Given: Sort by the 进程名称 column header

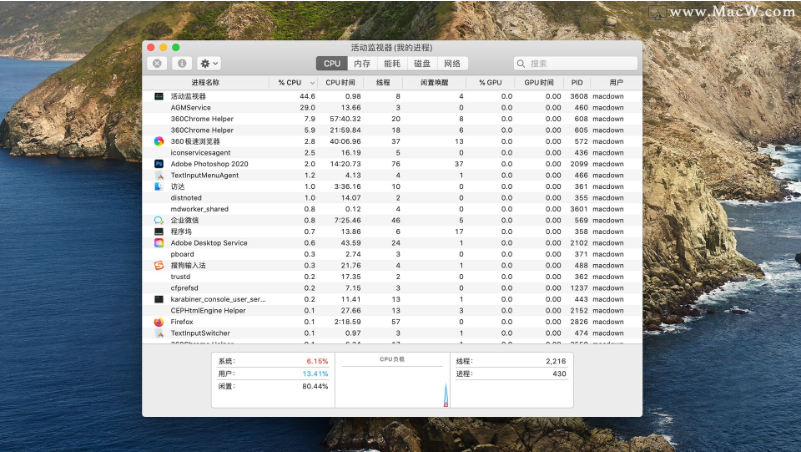Looking at the screenshot, I should tap(205, 82).
